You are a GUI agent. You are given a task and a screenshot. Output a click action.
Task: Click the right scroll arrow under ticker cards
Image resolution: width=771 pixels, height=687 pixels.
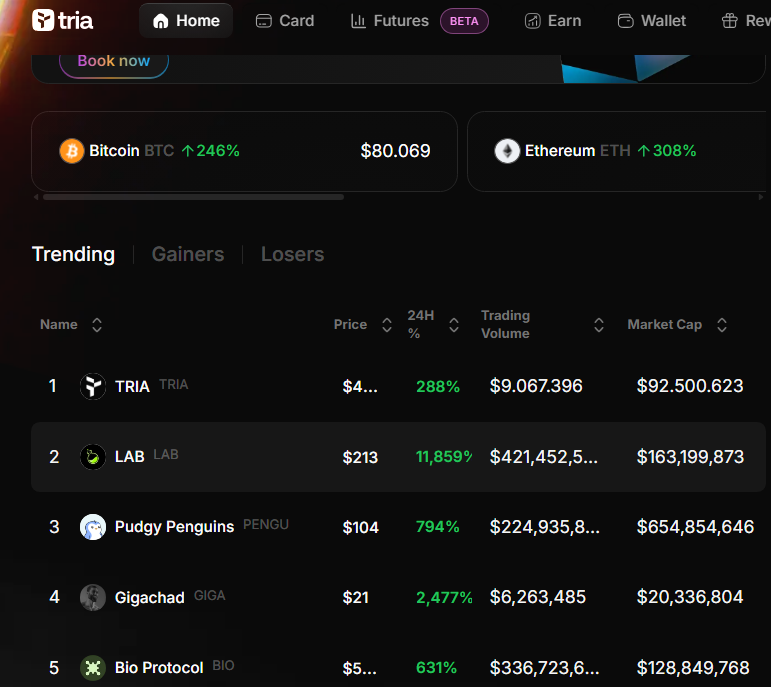[761, 197]
